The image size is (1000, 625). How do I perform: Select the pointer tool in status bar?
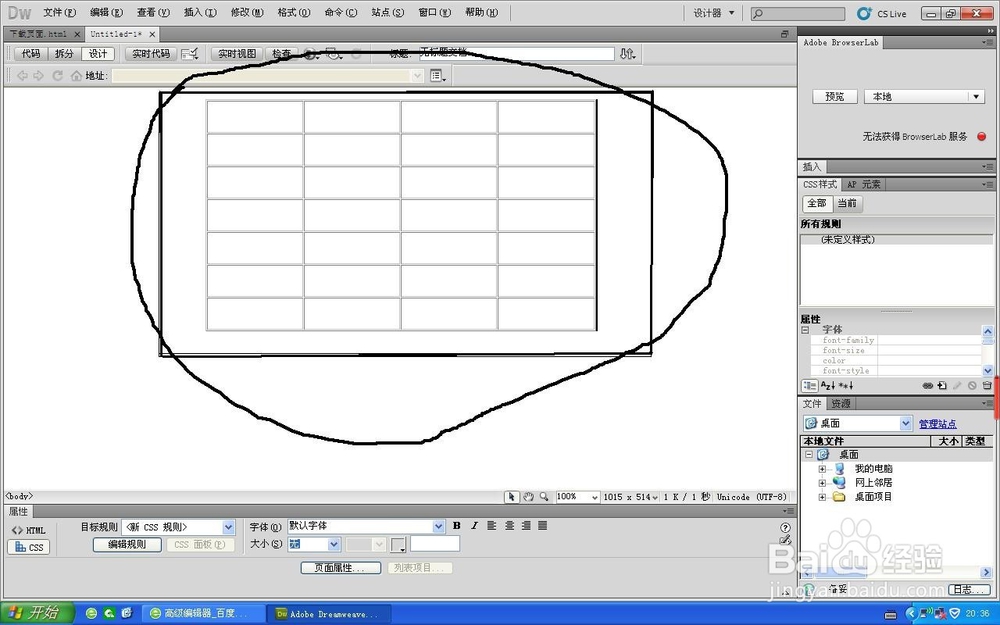(511, 497)
